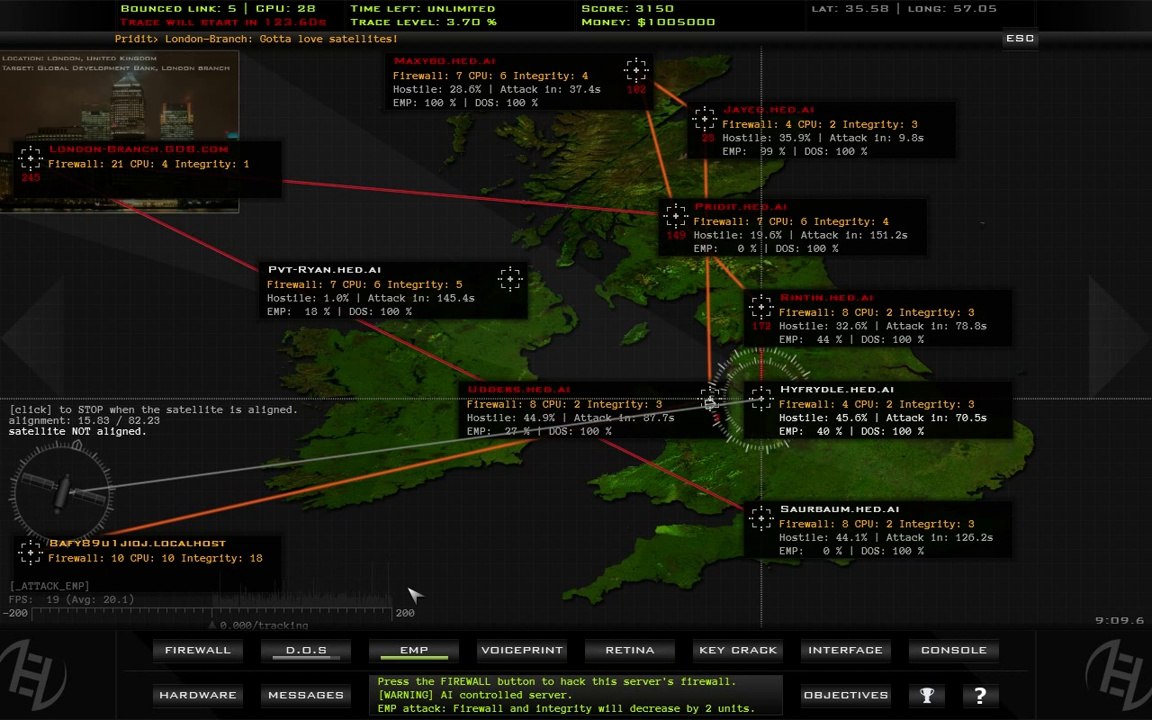Screen dimensions: 1152x720
Task: Click the Global Development Bank London thumbnail
Action: pyautogui.click(x=120, y=131)
